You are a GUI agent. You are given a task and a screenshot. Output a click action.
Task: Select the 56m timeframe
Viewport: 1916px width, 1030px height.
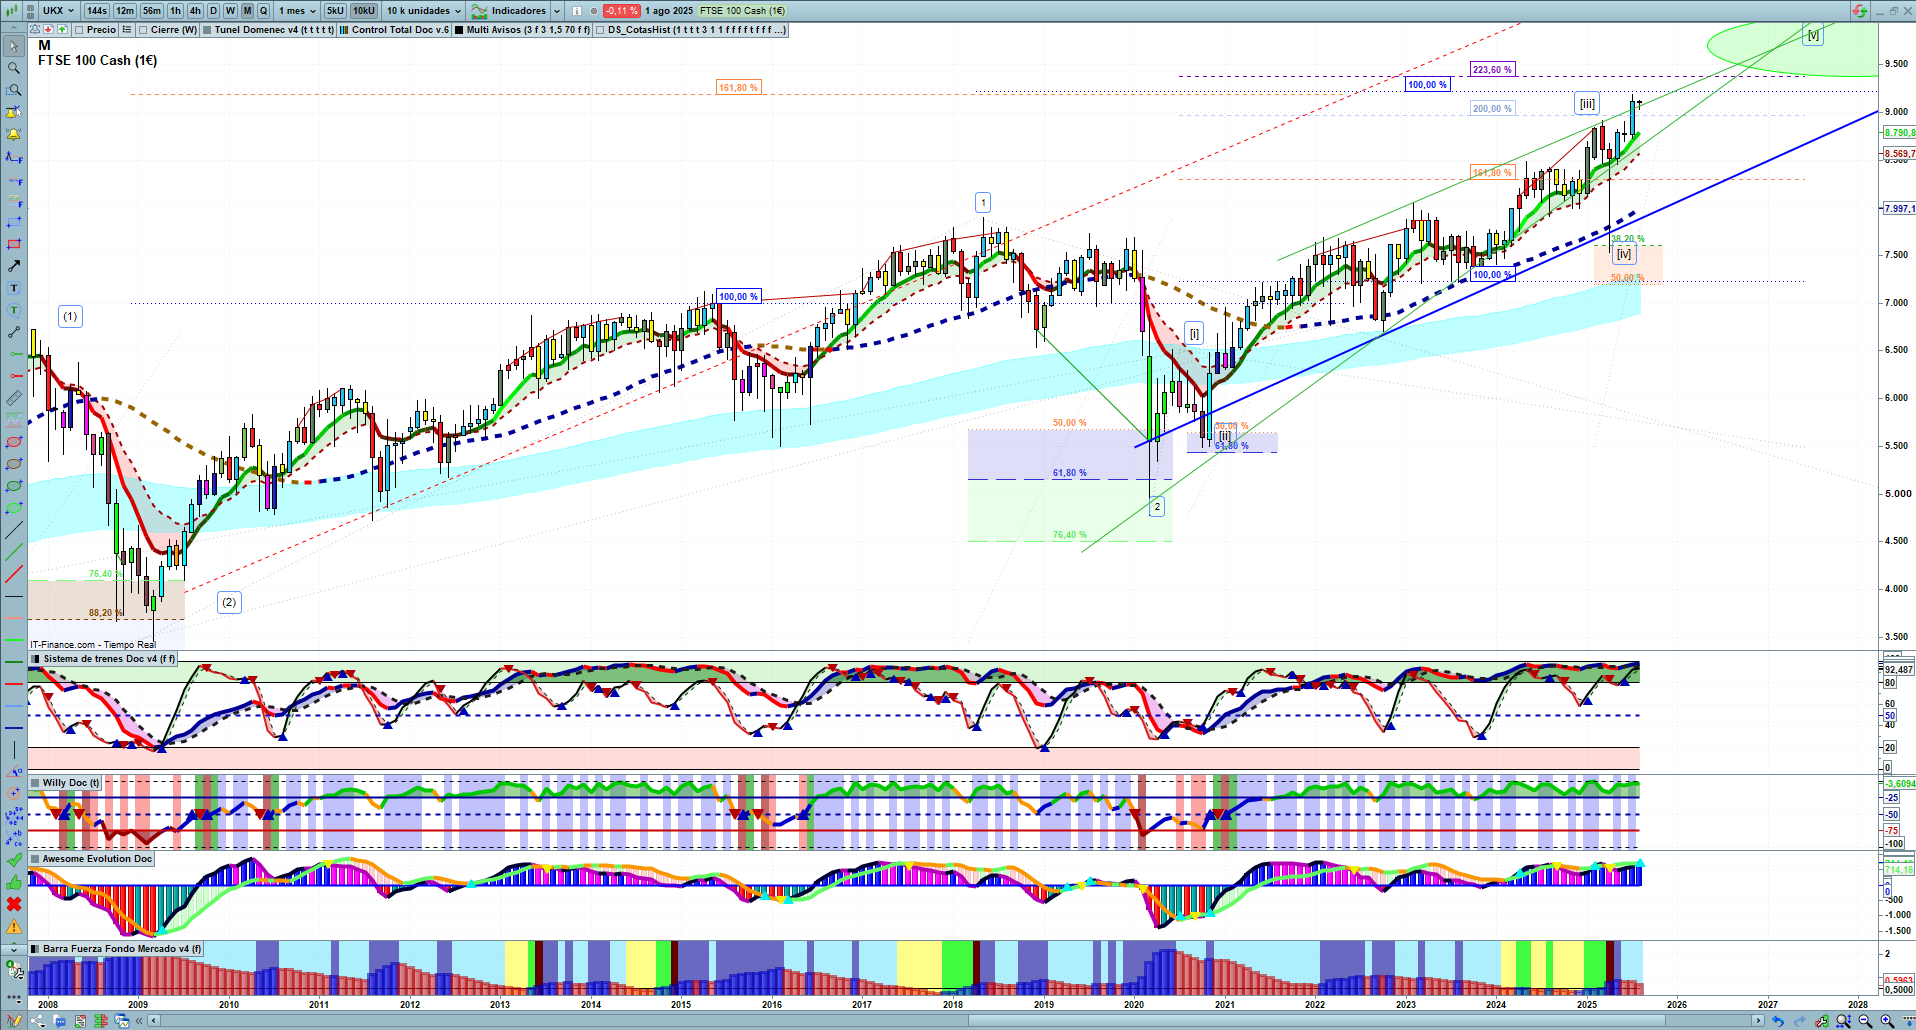coord(152,11)
